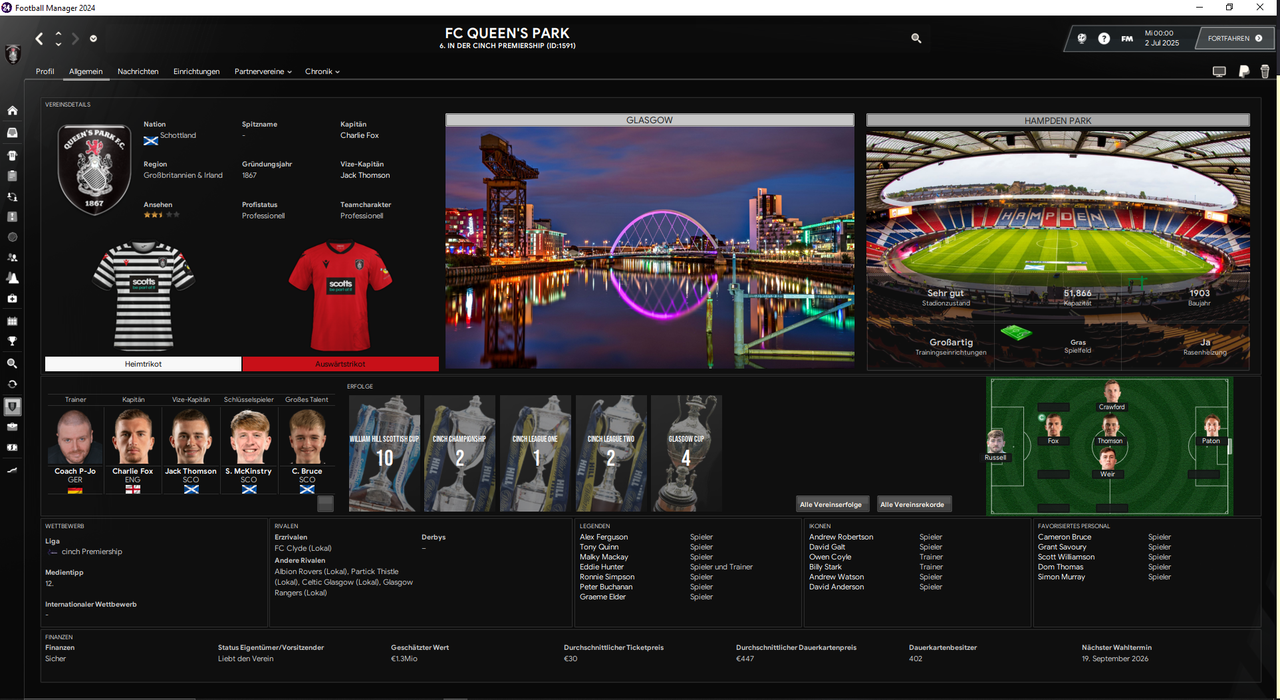
Task: Click FC Clyde (Lokal) arch-rival
Action: point(304,548)
